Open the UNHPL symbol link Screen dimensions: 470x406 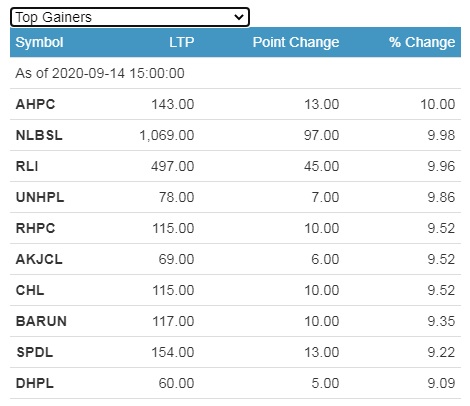(40, 197)
